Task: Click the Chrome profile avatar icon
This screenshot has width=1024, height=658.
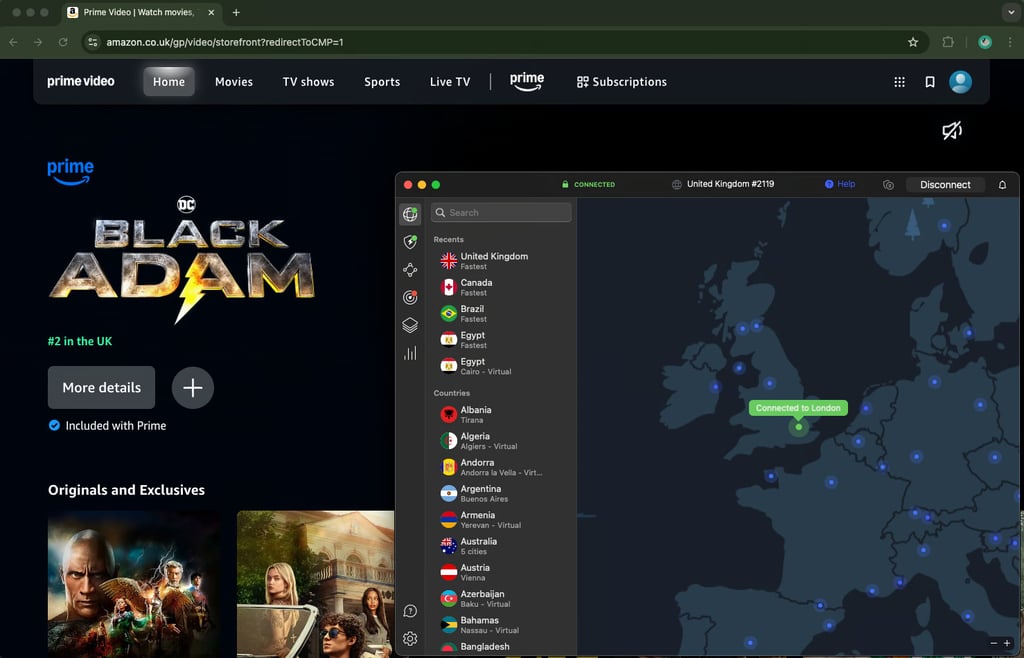Action: (985, 42)
